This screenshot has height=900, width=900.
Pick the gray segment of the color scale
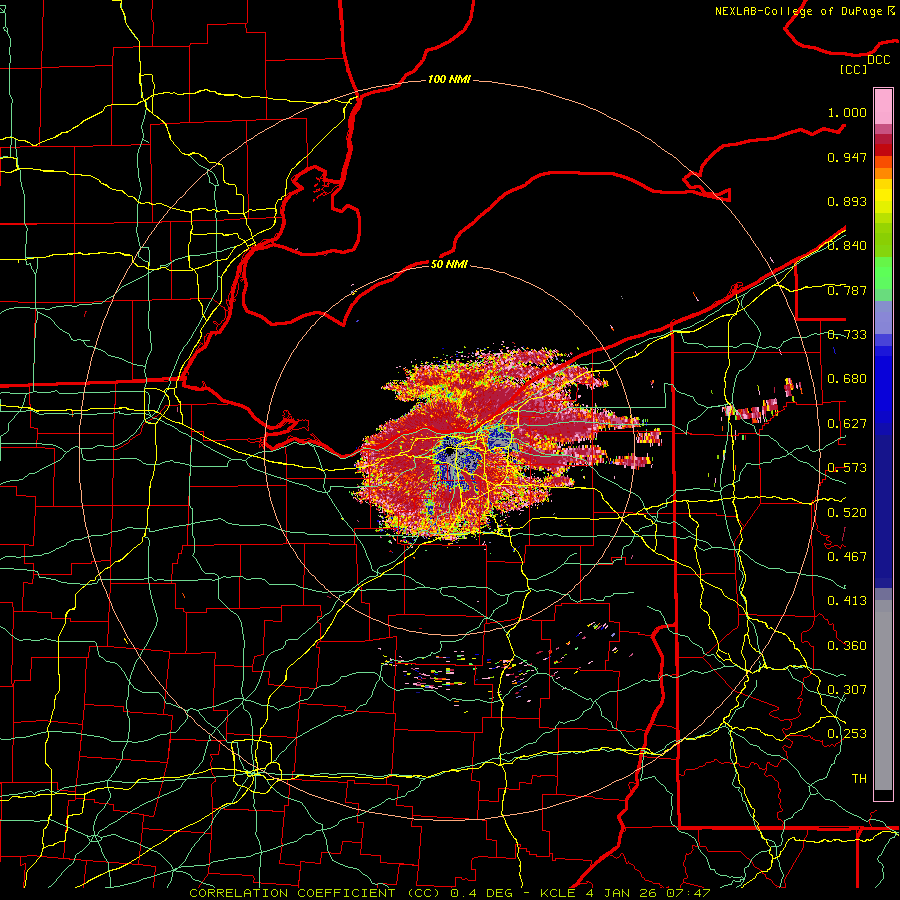point(883,695)
